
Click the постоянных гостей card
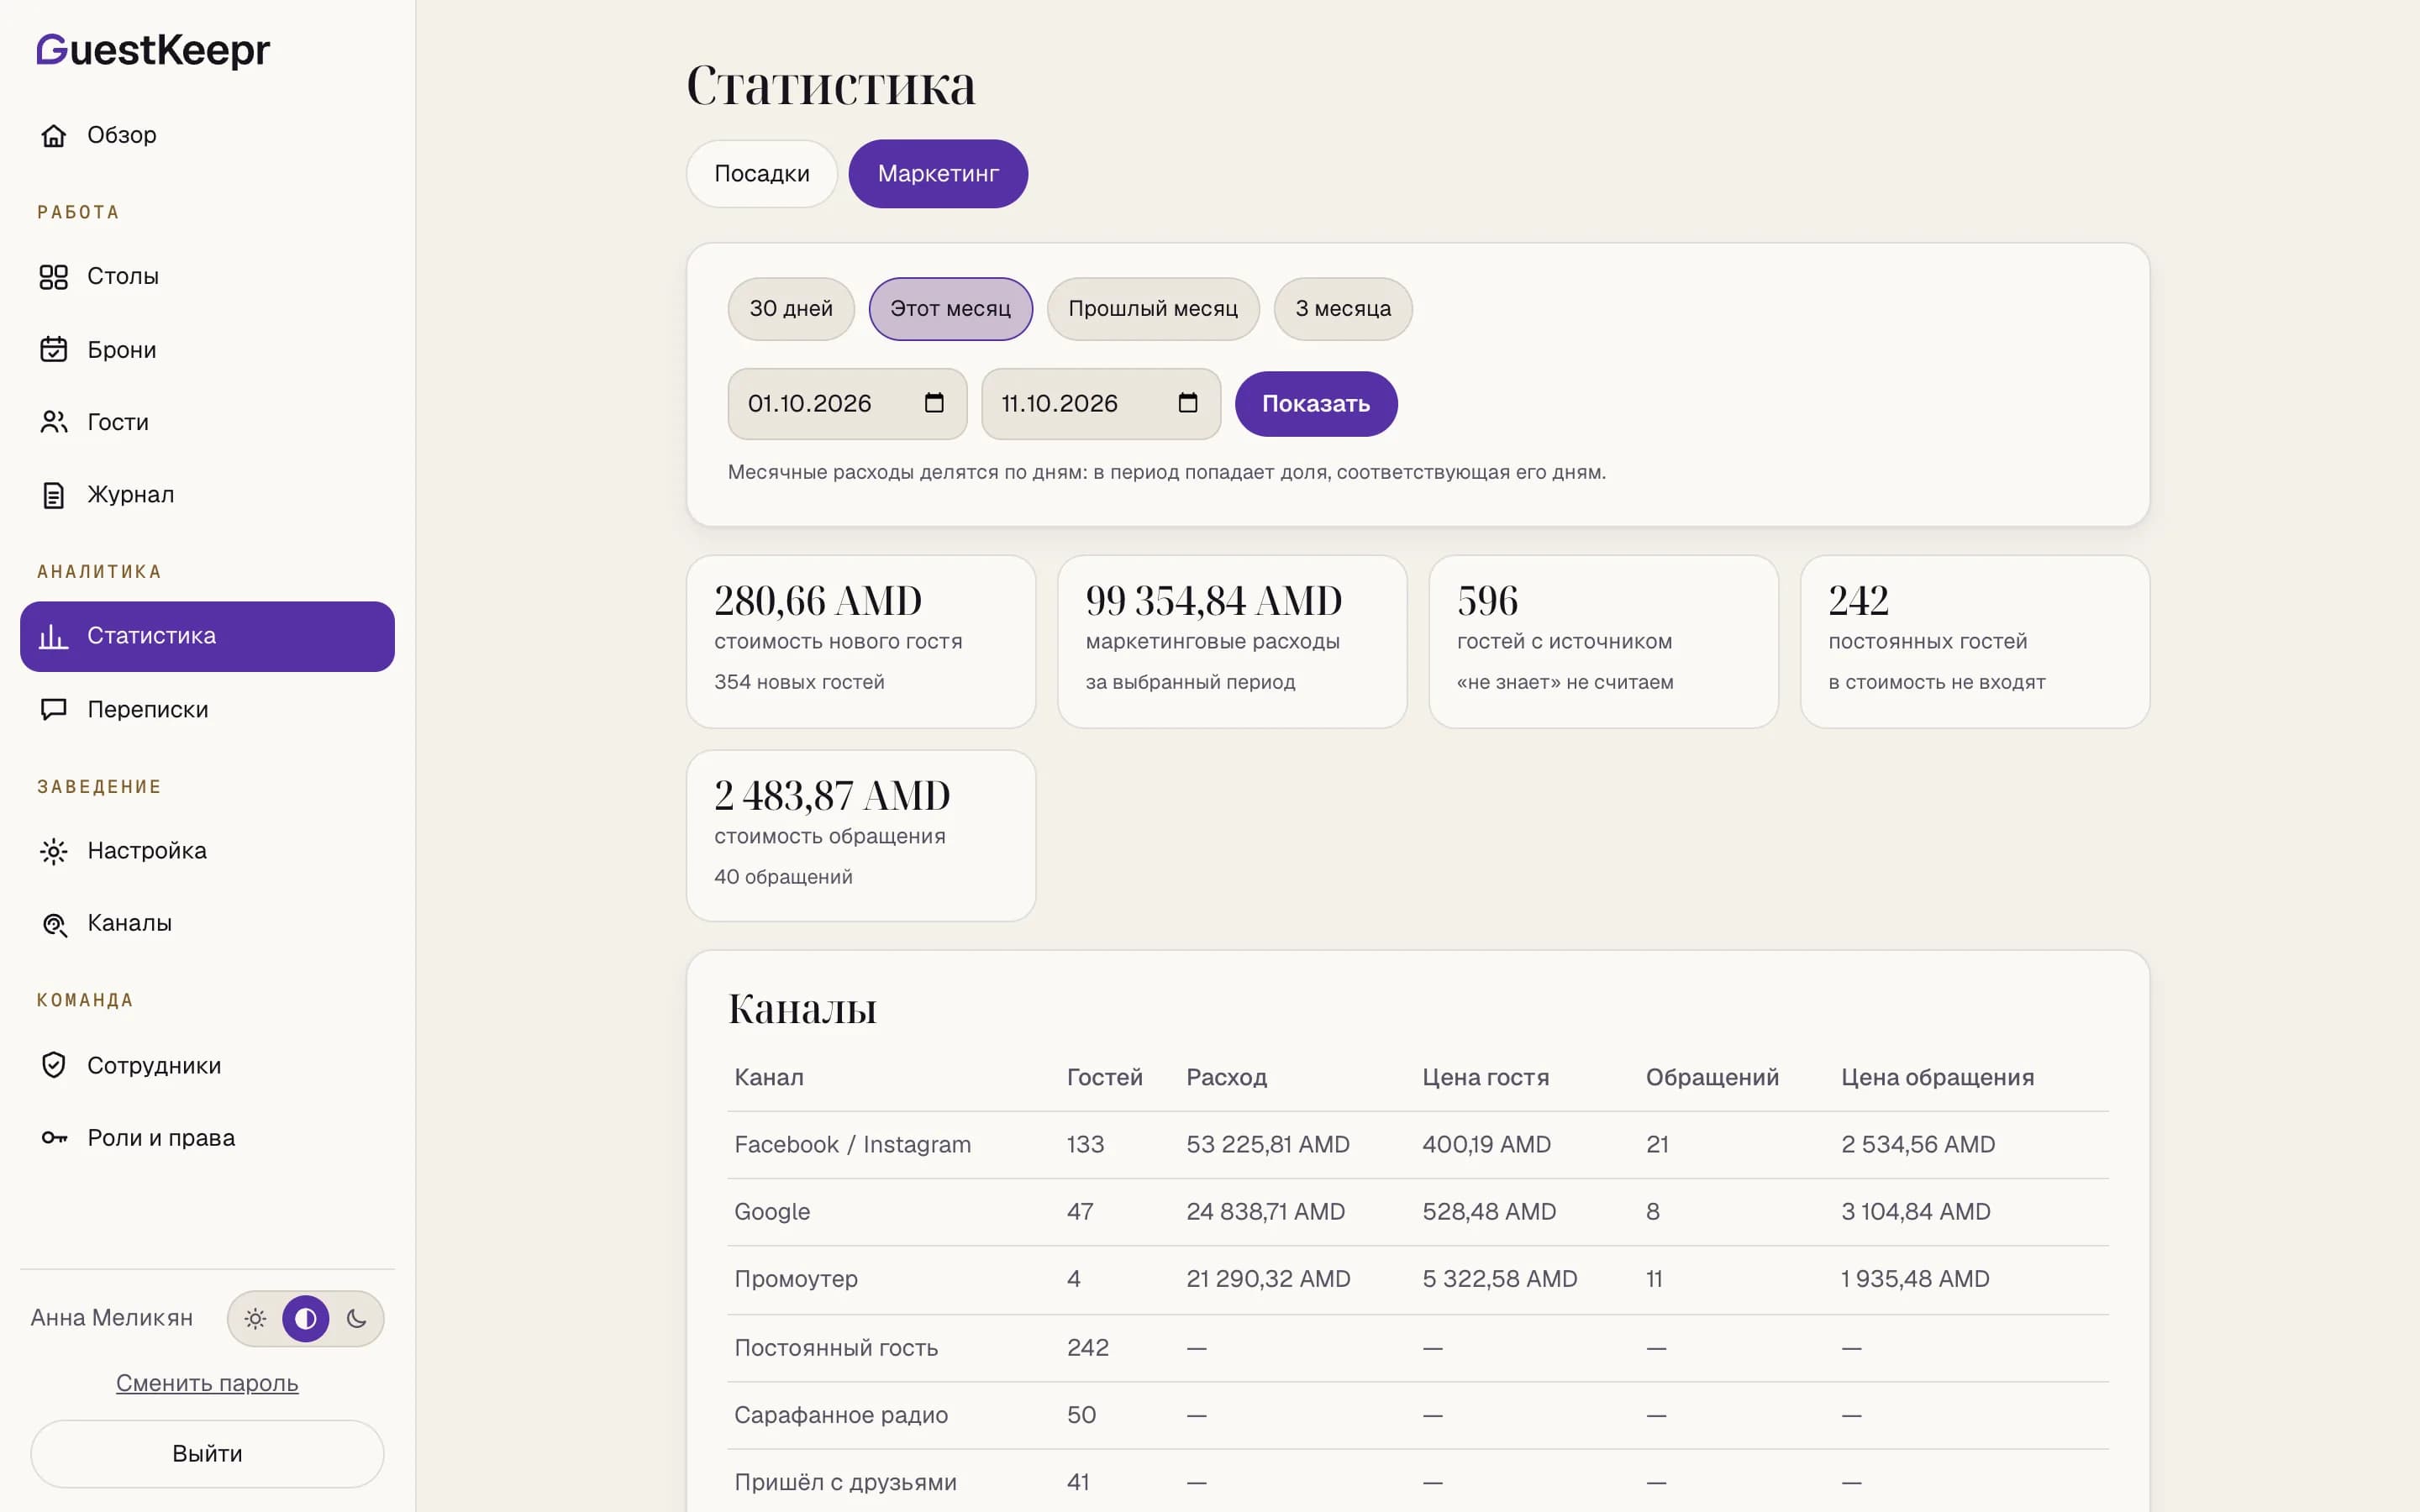[1975, 642]
